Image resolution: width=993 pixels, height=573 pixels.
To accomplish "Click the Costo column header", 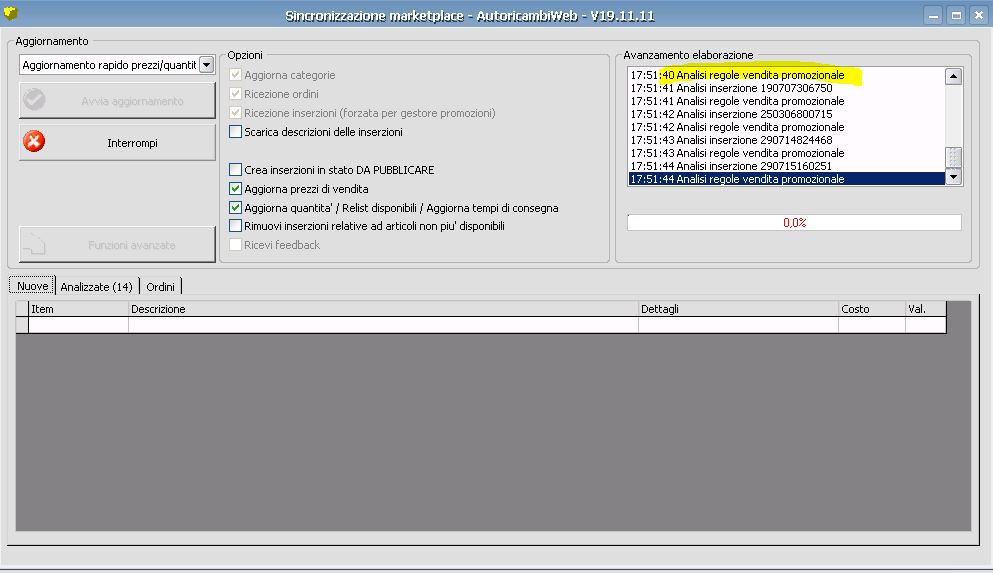I will [871, 309].
